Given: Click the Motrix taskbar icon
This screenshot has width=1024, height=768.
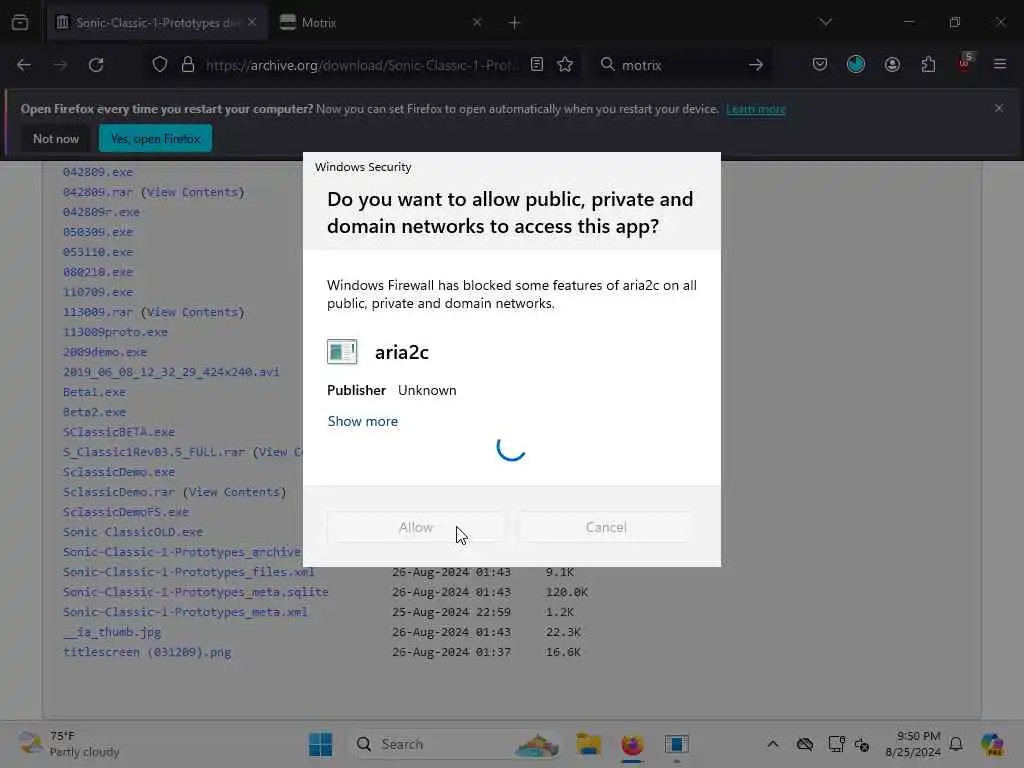Looking at the screenshot, I should (x=677, y=744).
